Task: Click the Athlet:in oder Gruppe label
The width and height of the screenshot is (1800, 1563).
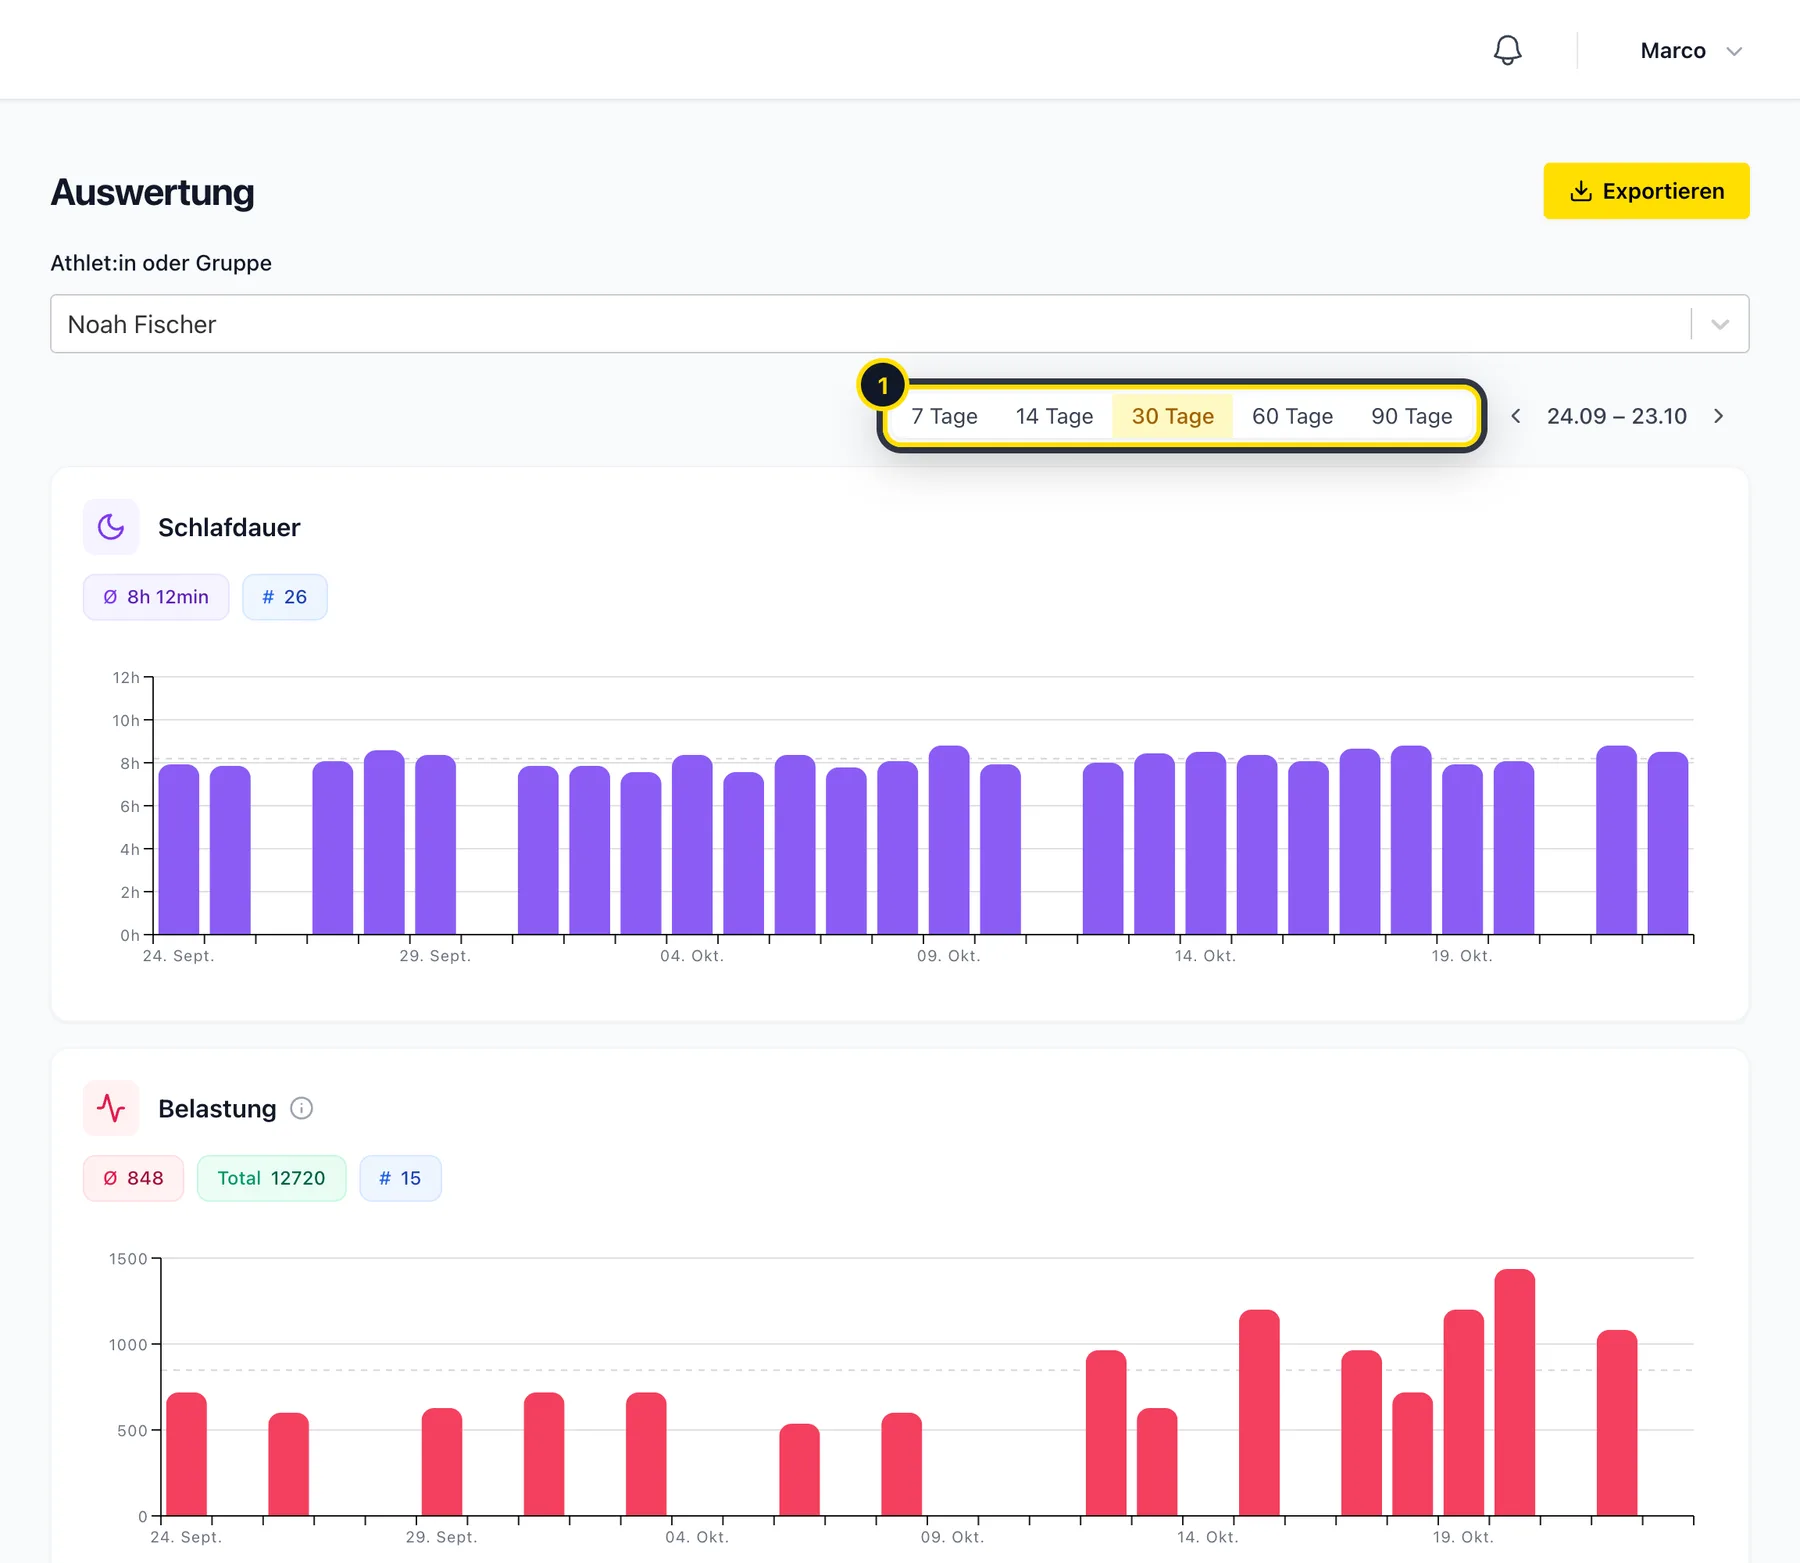Action: pyautogui.click(x=161, y=263)
